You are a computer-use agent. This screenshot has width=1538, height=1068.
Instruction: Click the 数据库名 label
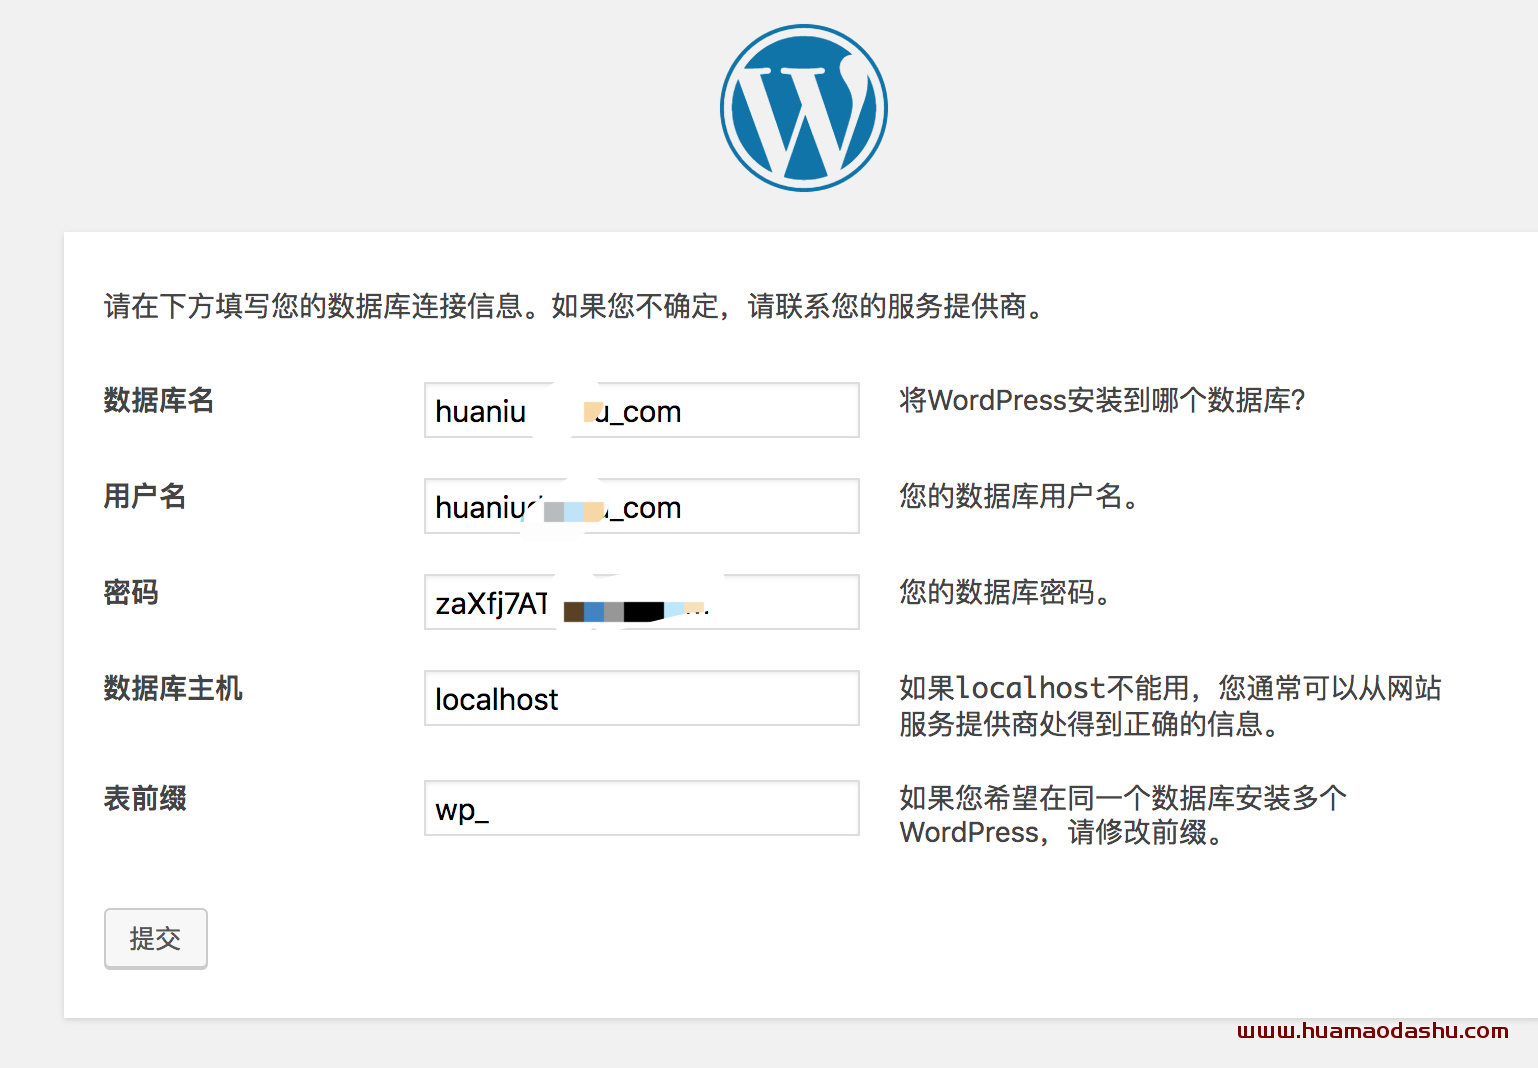(x=159, y=400)
